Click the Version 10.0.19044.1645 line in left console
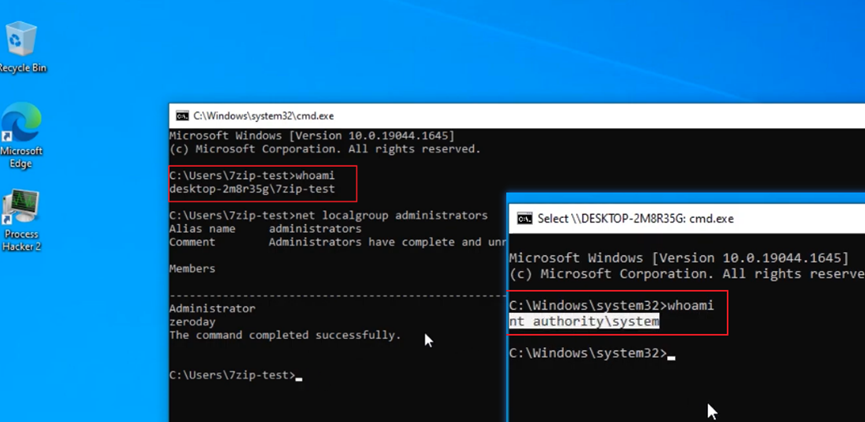 pos(312,135)
